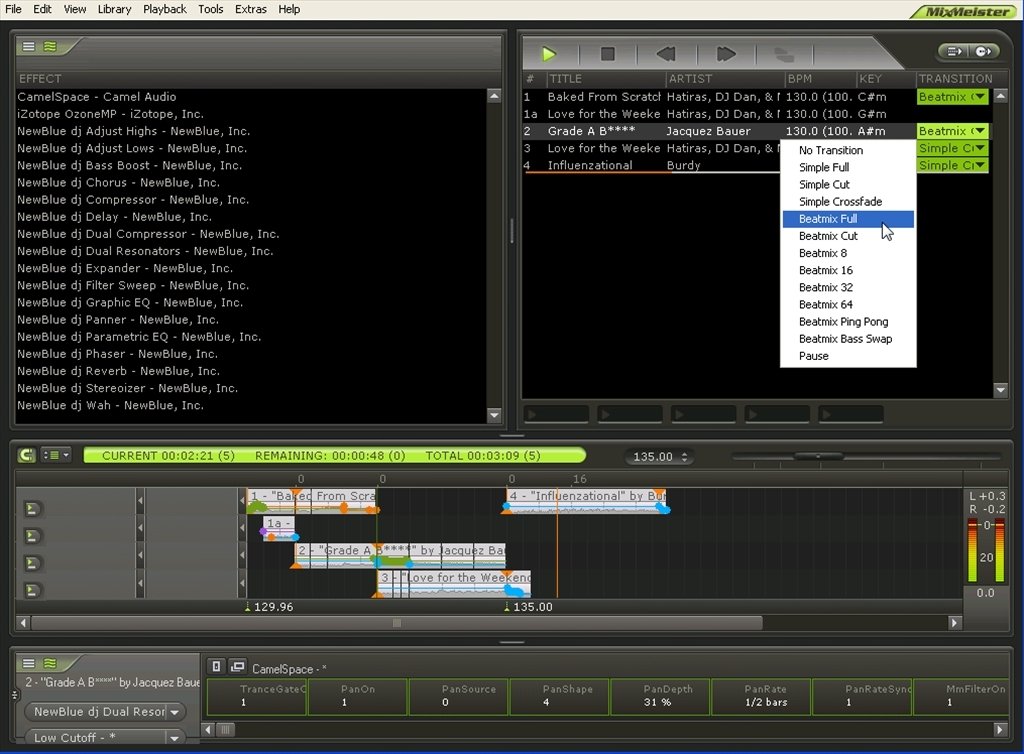Click the PanDepth 31 % parameter cell

(660, 696)
